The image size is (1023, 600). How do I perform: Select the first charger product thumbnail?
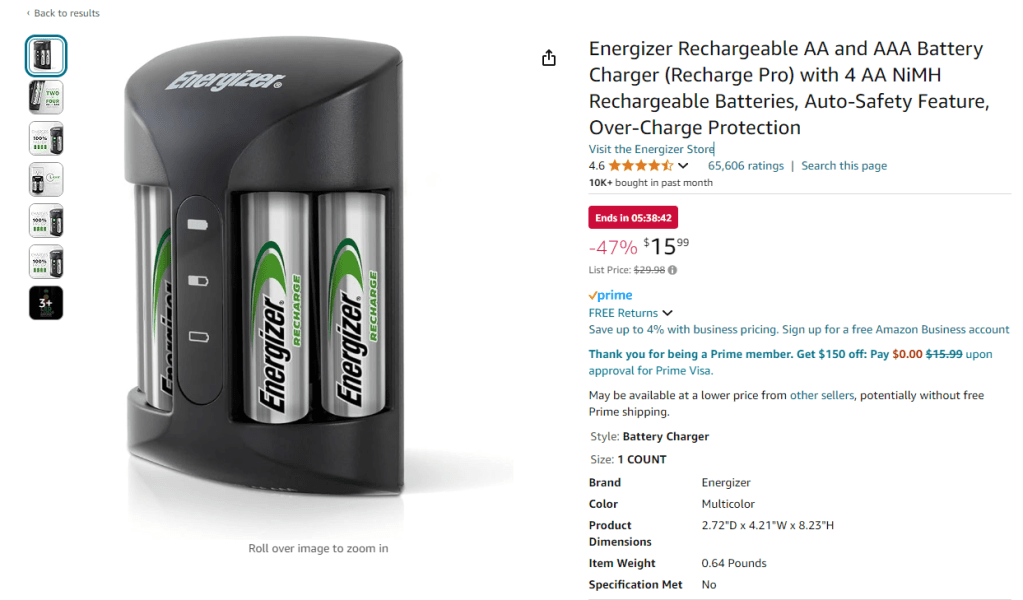[x=46, y=55]
